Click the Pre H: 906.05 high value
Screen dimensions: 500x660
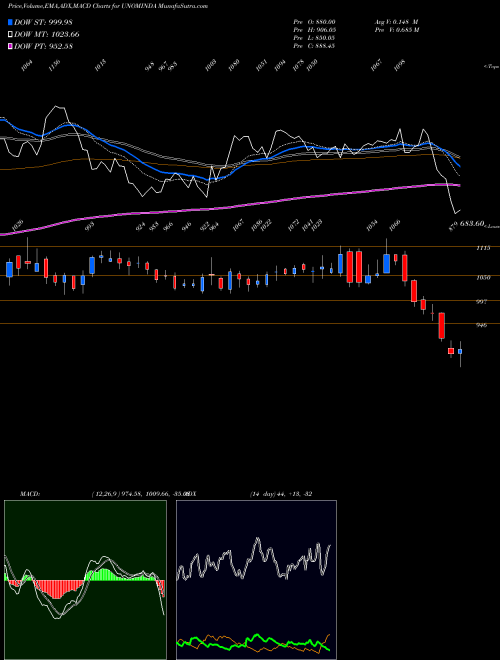(314, 30)
